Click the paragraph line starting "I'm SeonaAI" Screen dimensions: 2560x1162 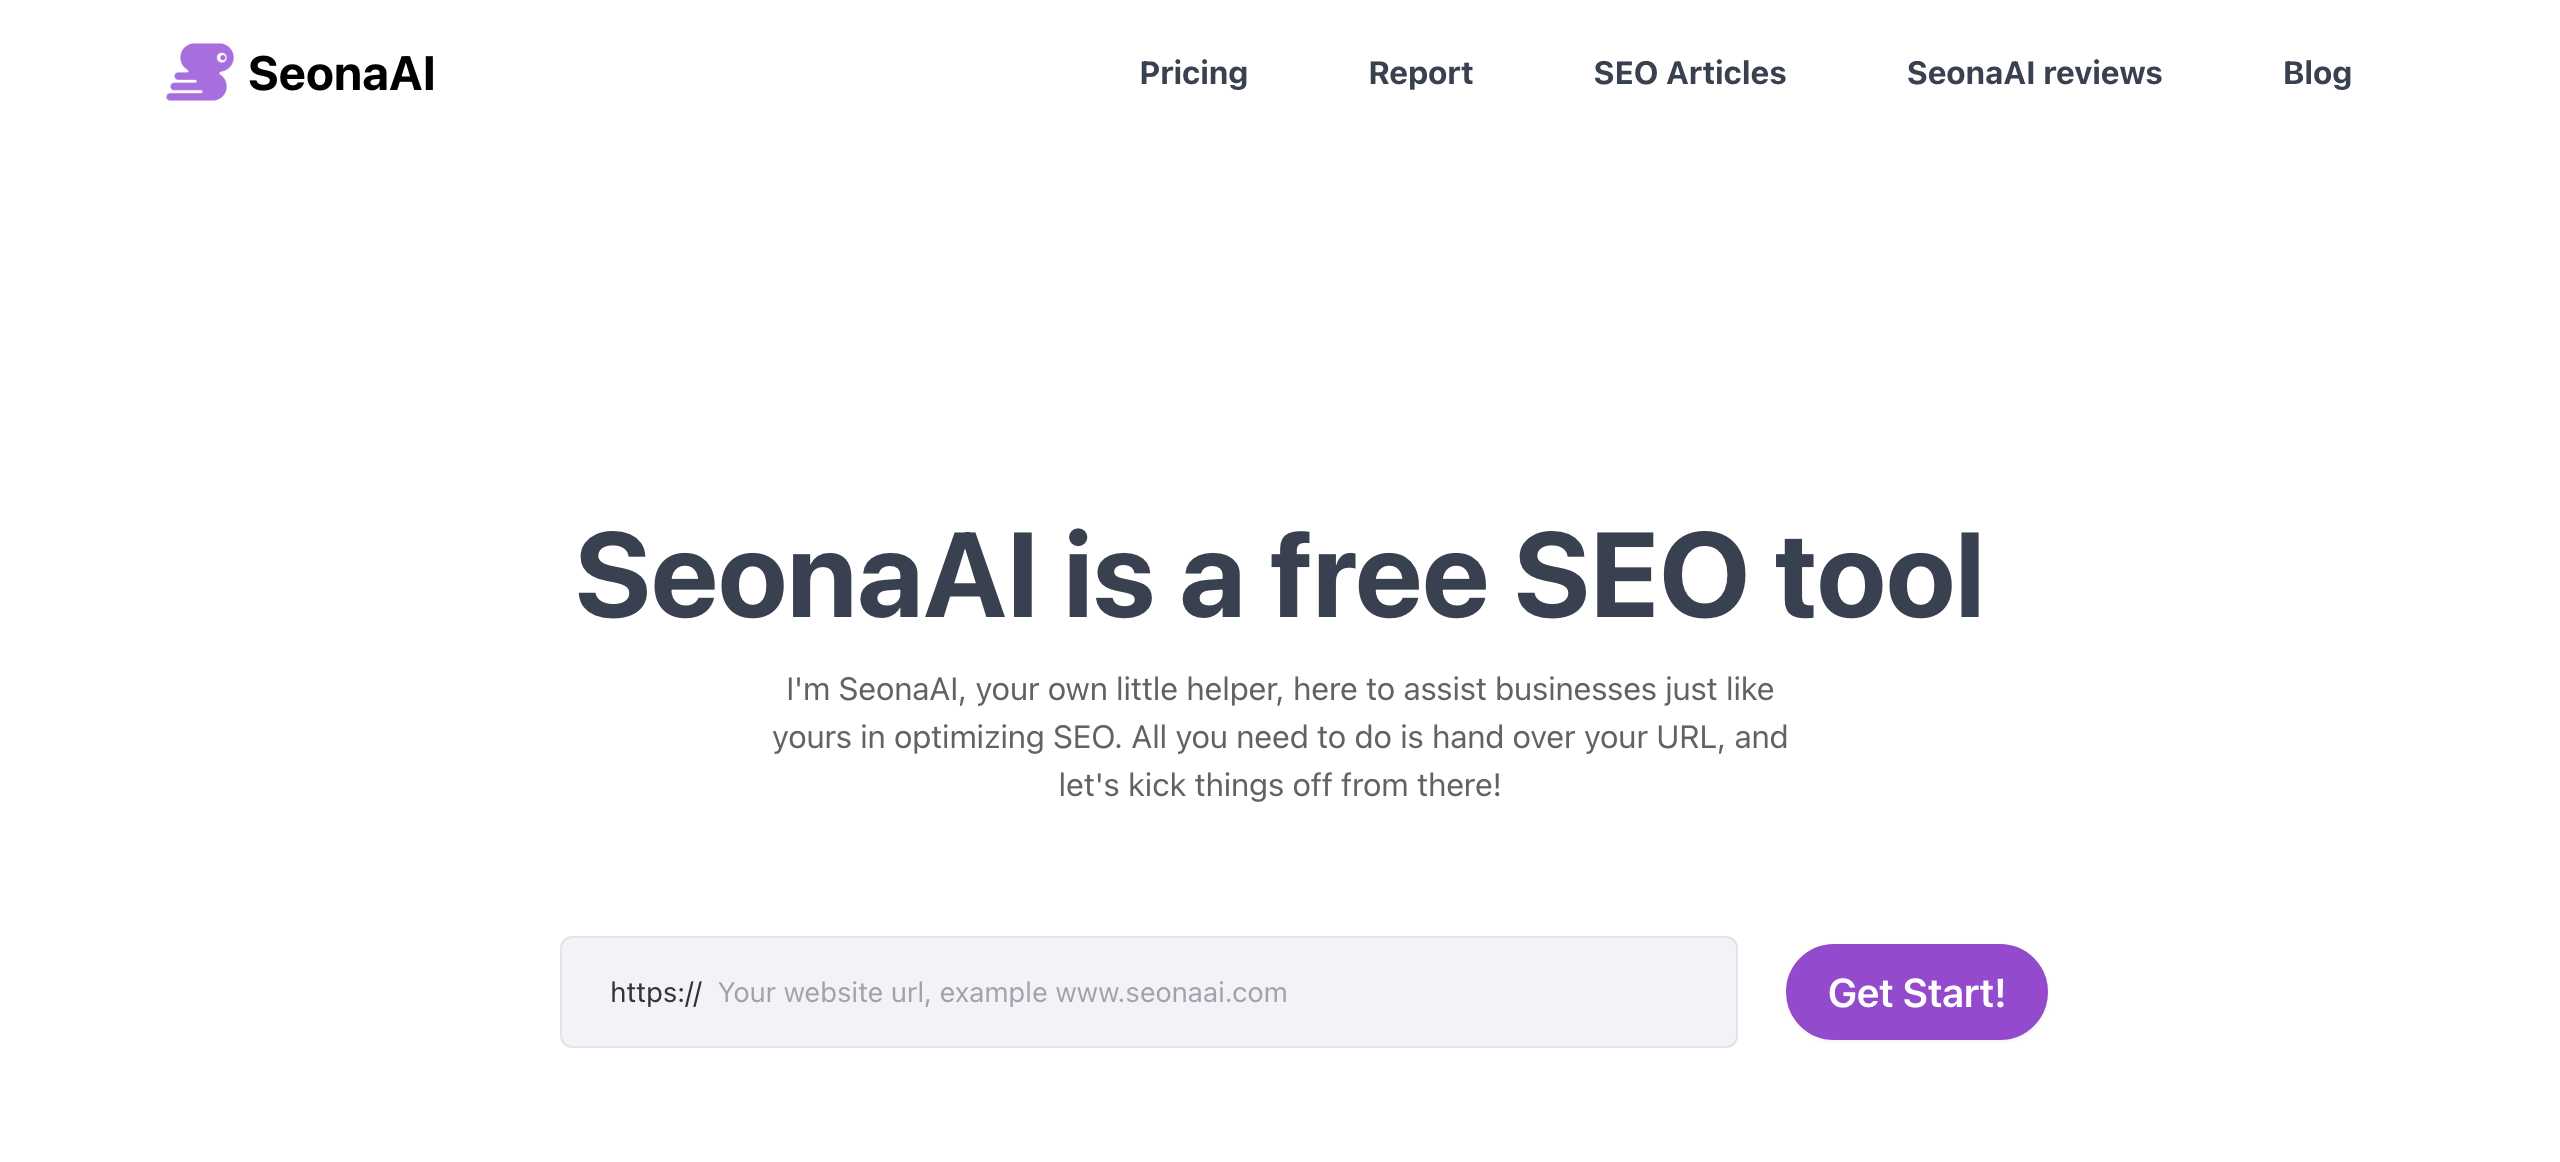tap(1280, 689)
